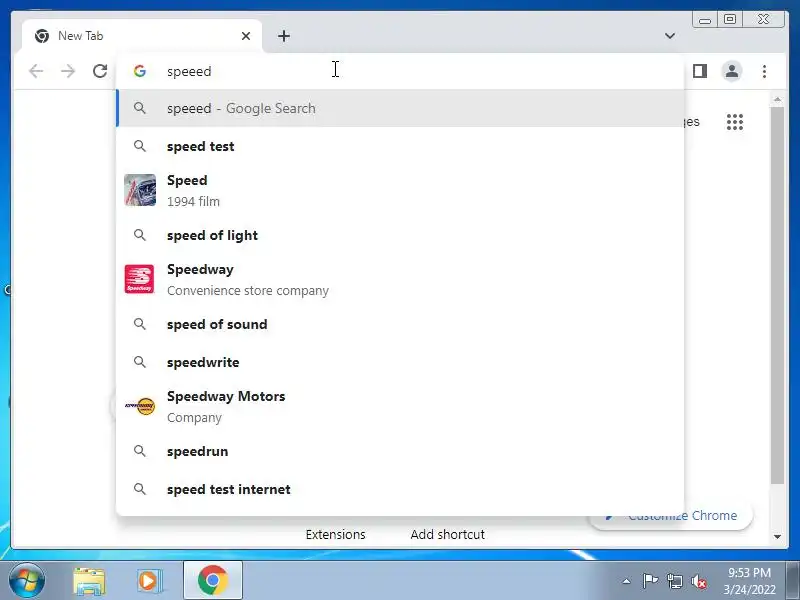Click the Speedway Motors logo
Image resolution: width=800 pixels, height=600 pixels.
pos(140,406)
